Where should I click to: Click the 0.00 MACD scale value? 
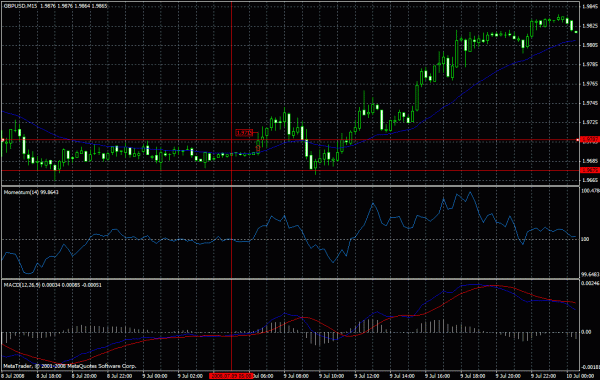(x=587, y=332)
